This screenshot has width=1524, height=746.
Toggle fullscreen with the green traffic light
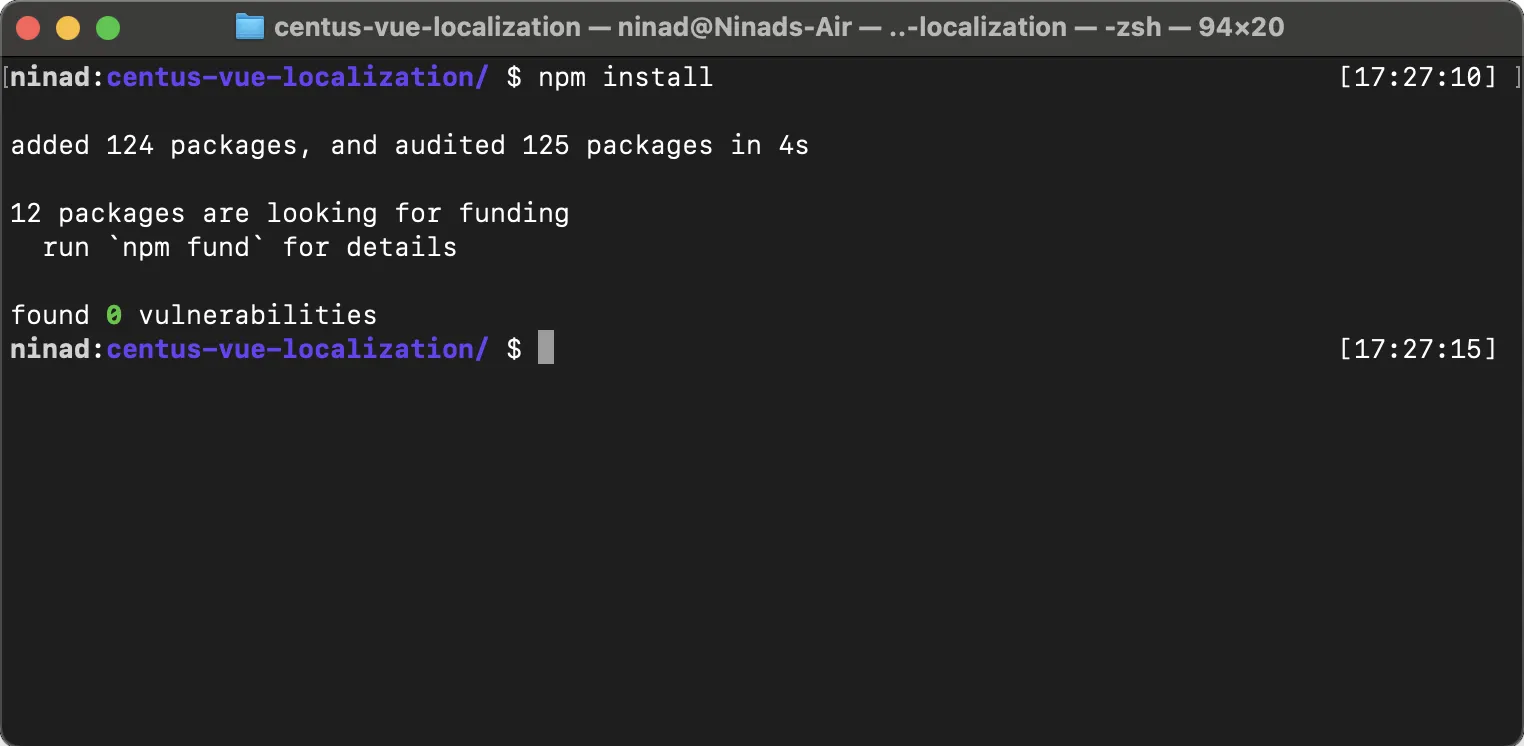[x=107, y=27]
